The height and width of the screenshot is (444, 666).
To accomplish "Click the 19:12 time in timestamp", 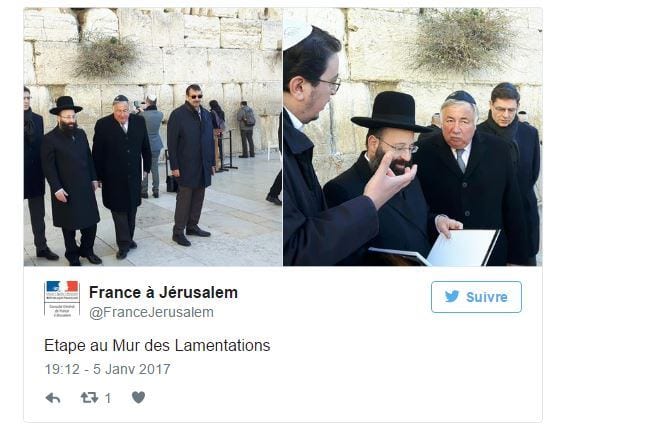I will click(x=62, y=369).
